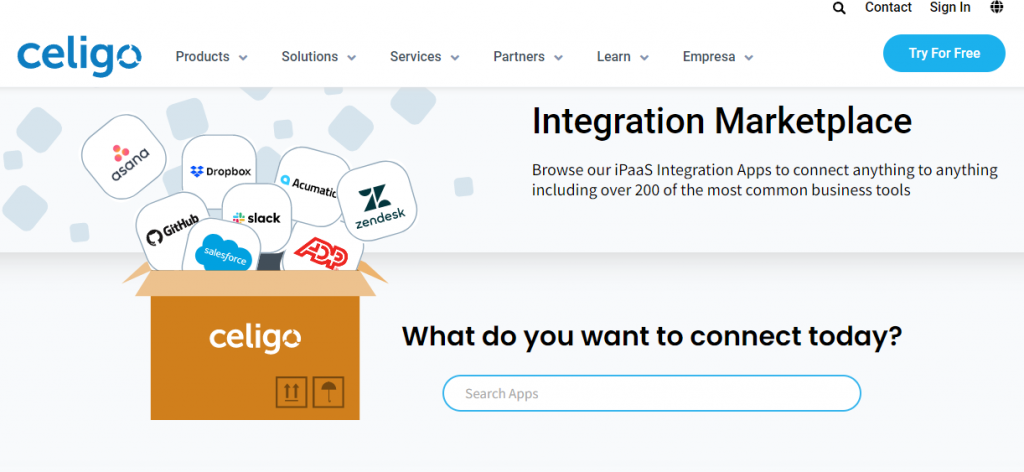The image size is (1024, 472).
Task: Open the search magnifier icon
Action: coord(839,8)
